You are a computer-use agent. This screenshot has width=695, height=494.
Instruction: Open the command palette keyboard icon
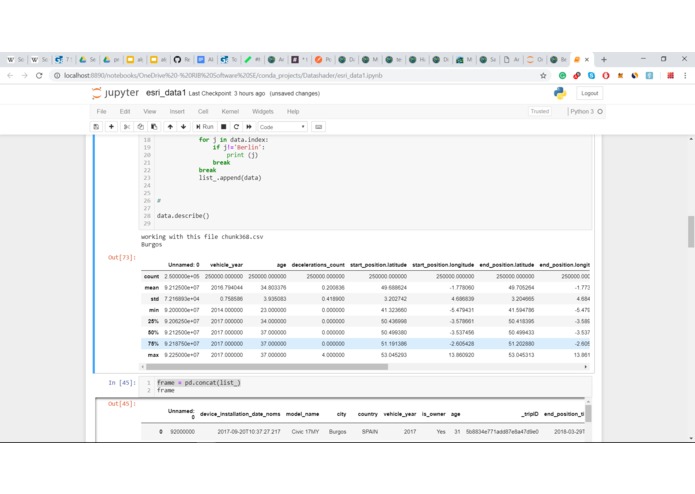[318, 127]
